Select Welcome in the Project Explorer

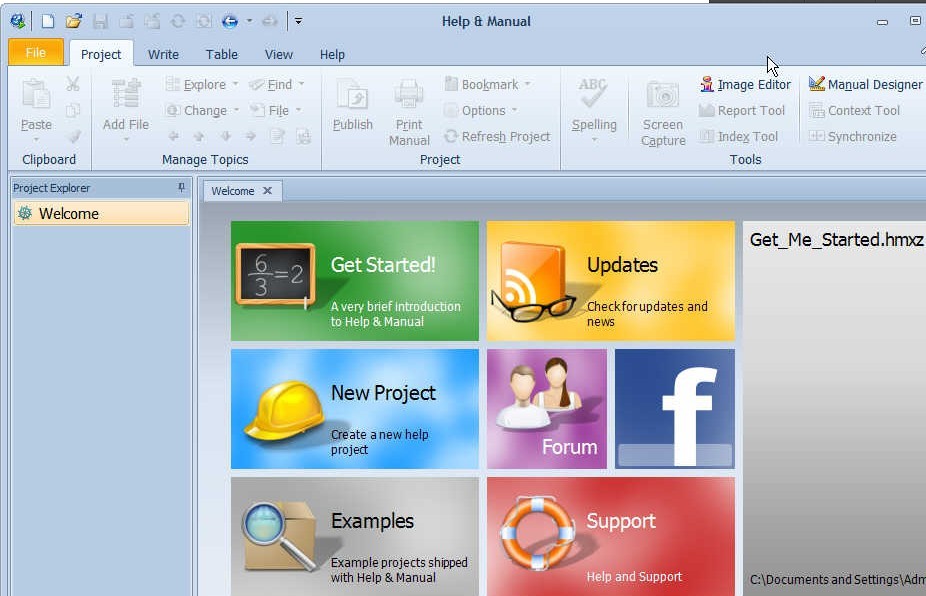[101, 213]
